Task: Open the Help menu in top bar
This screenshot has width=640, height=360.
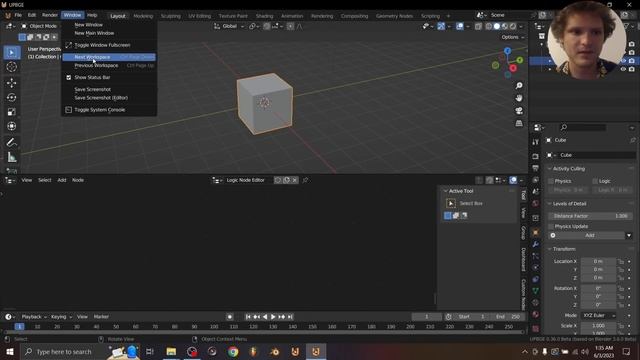Action: point(92,15)
